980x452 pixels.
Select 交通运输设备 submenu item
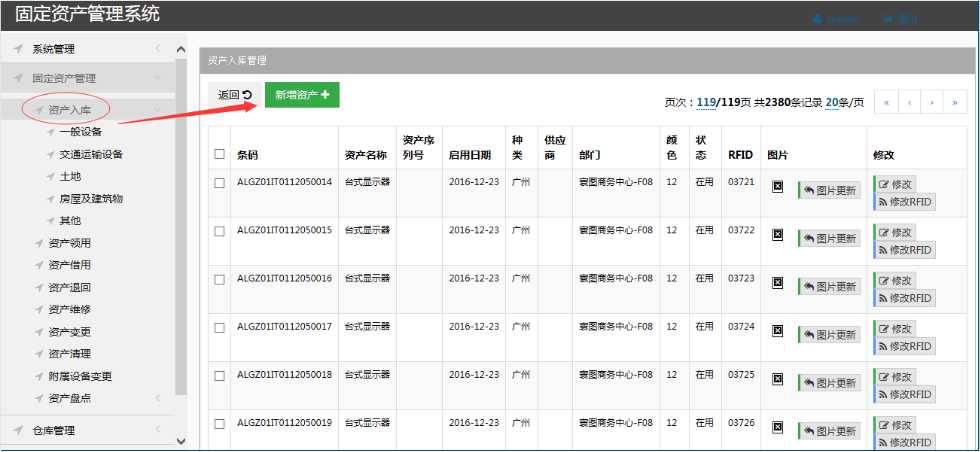click(91, 155)
